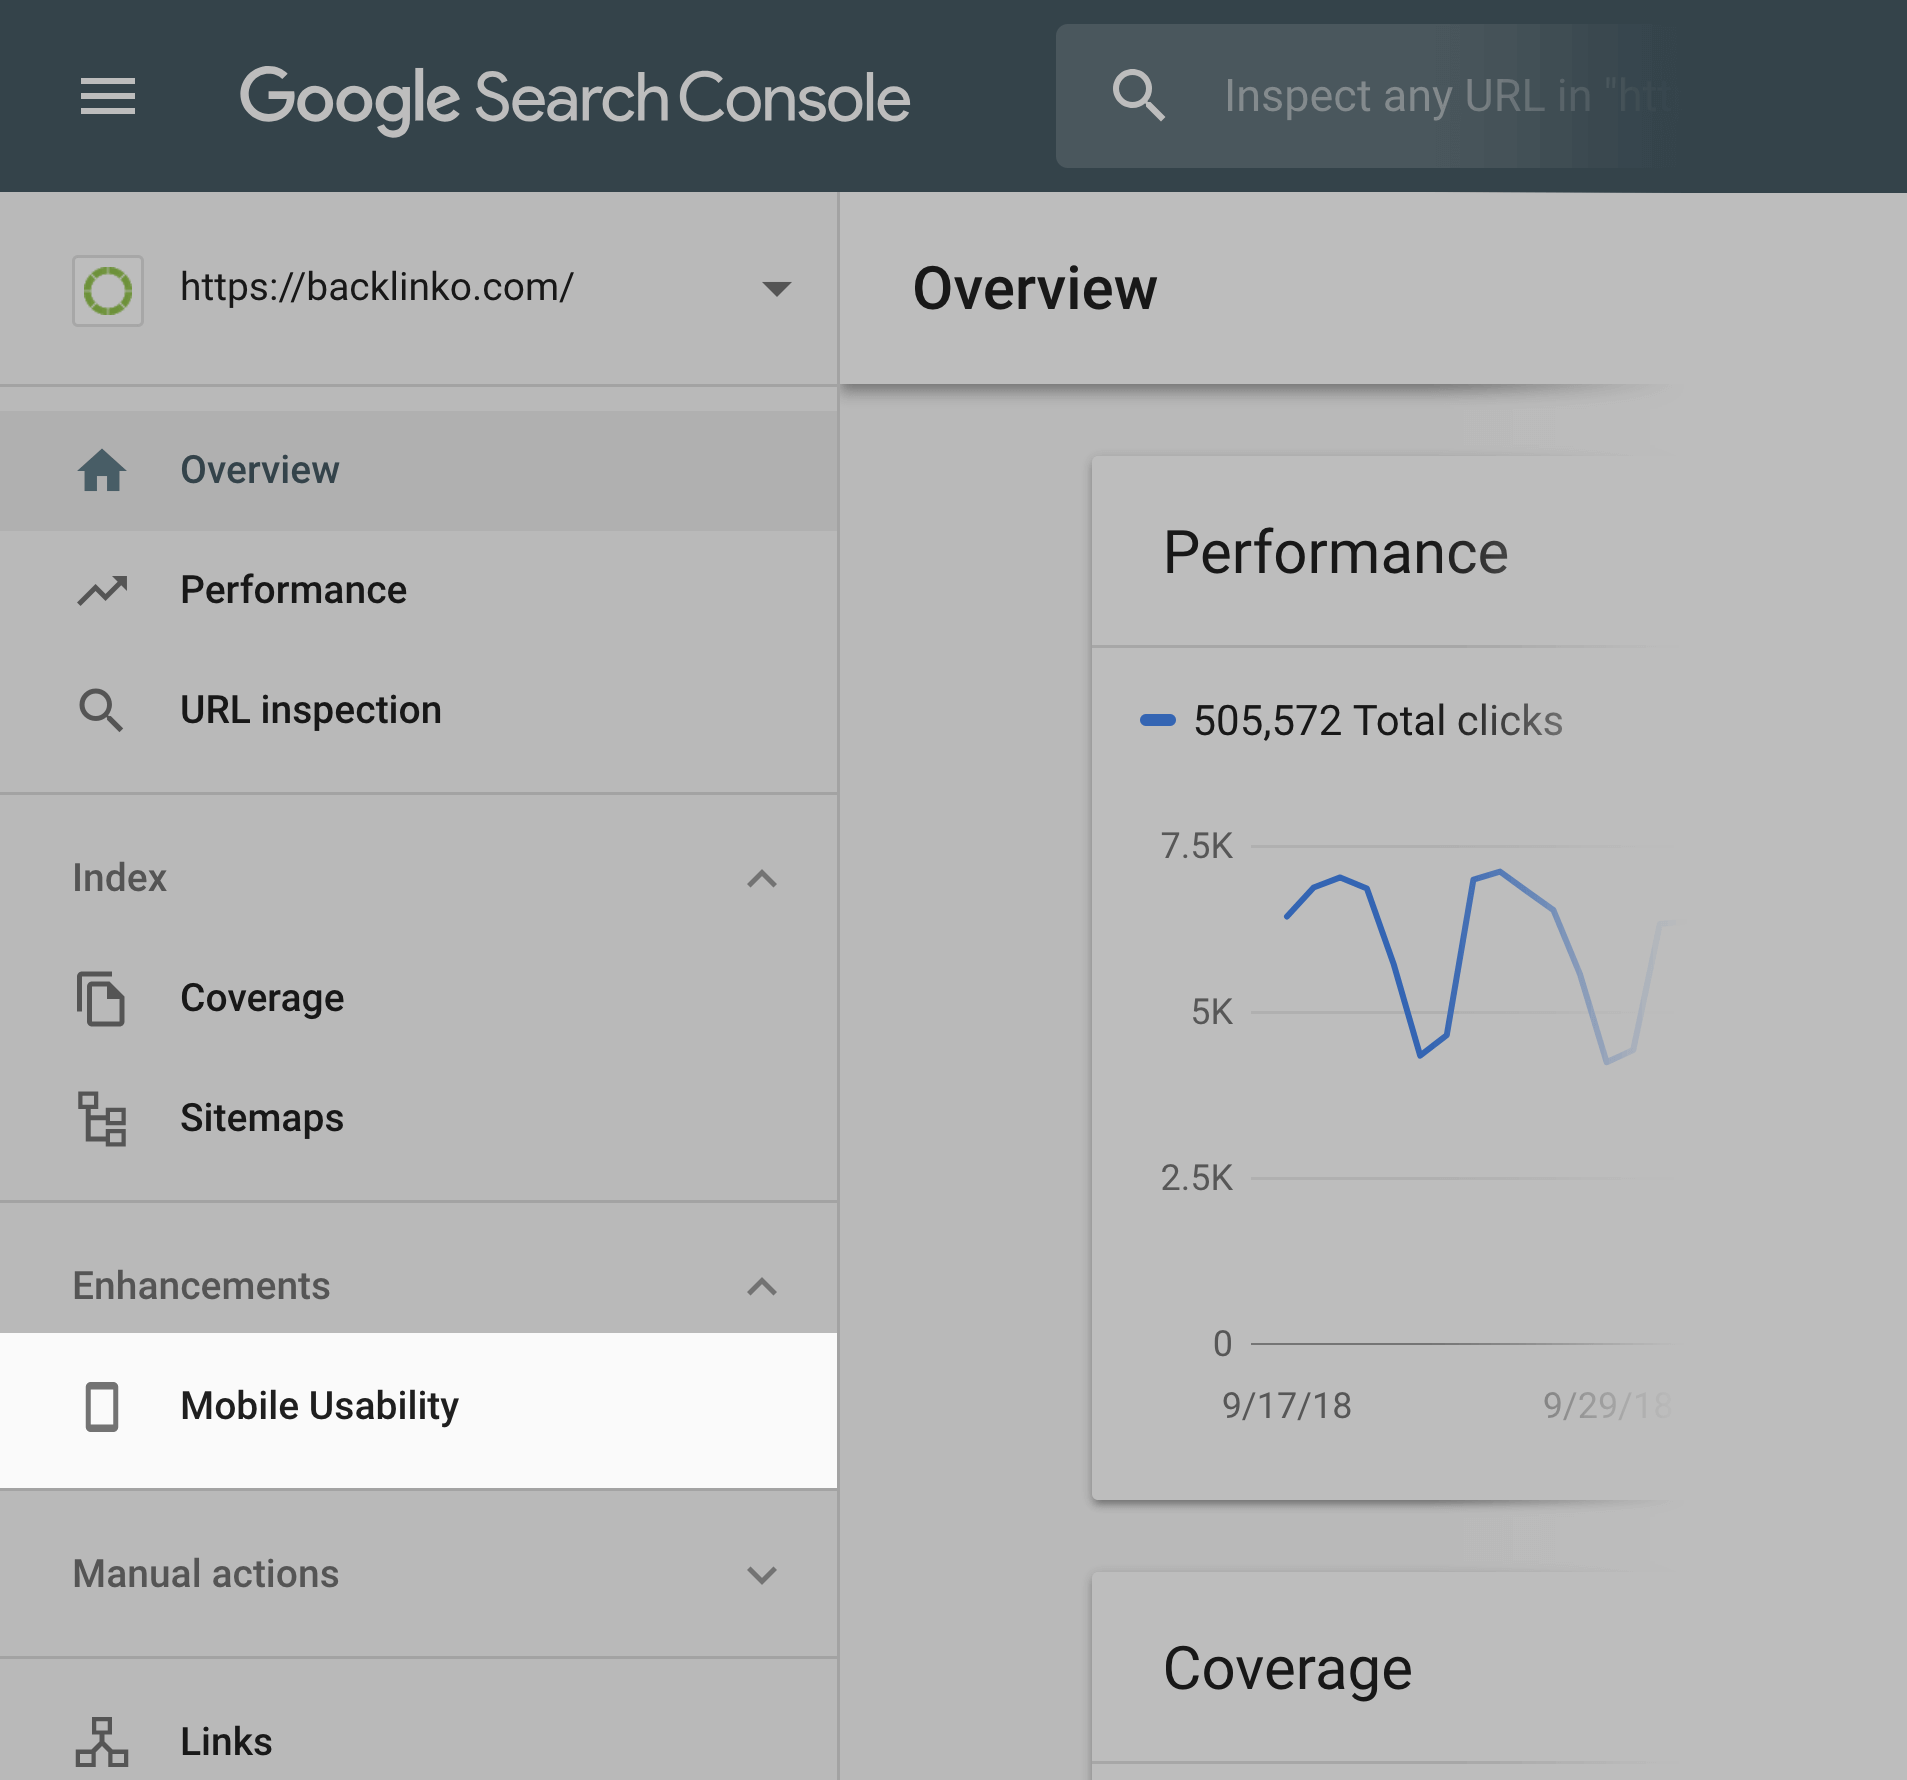
Task: Click the magnifier icon in search bar
Action: pyautogui.click(x=1138, y=96)
